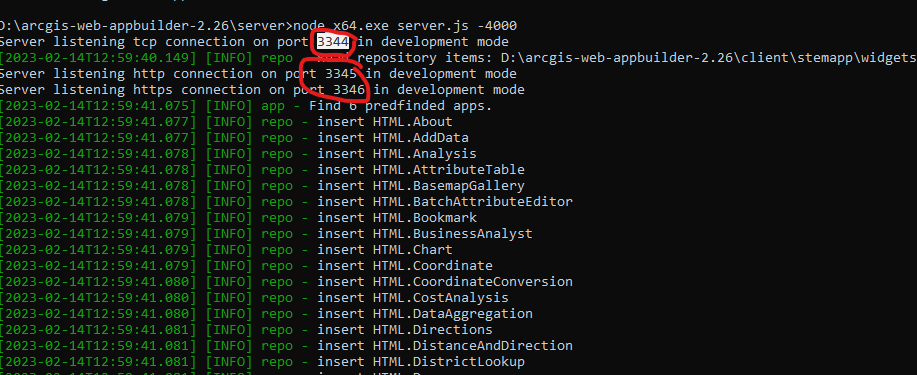Click the timestamp 2023-02-14T12:59:40.149

(98, 58)
